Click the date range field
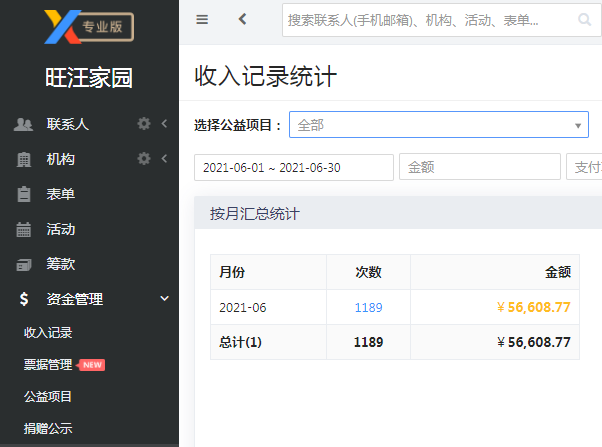The image size is (602, 447). tap(294, 167)
